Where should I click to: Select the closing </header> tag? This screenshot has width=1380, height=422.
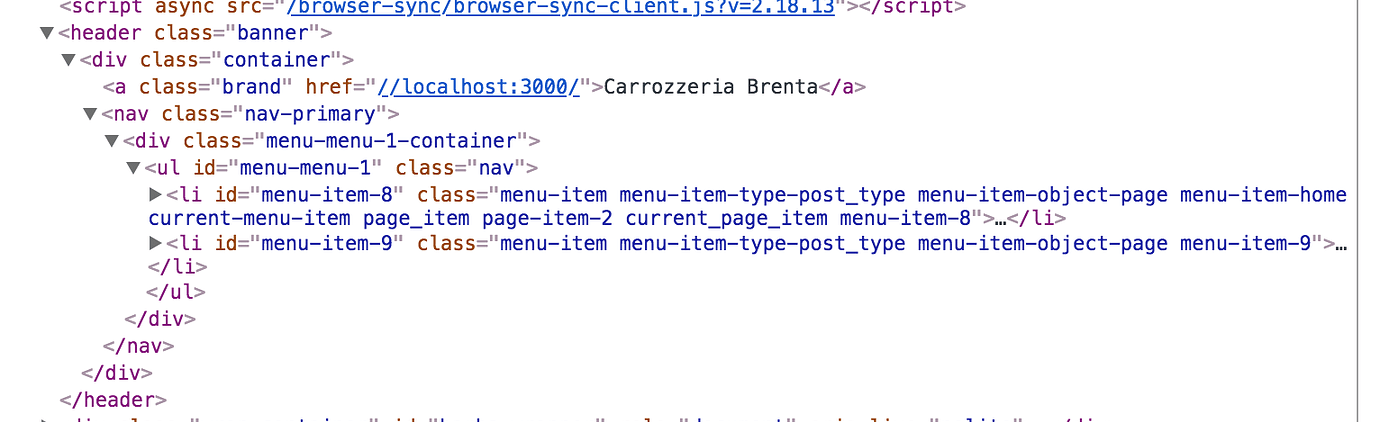[113, 399]
